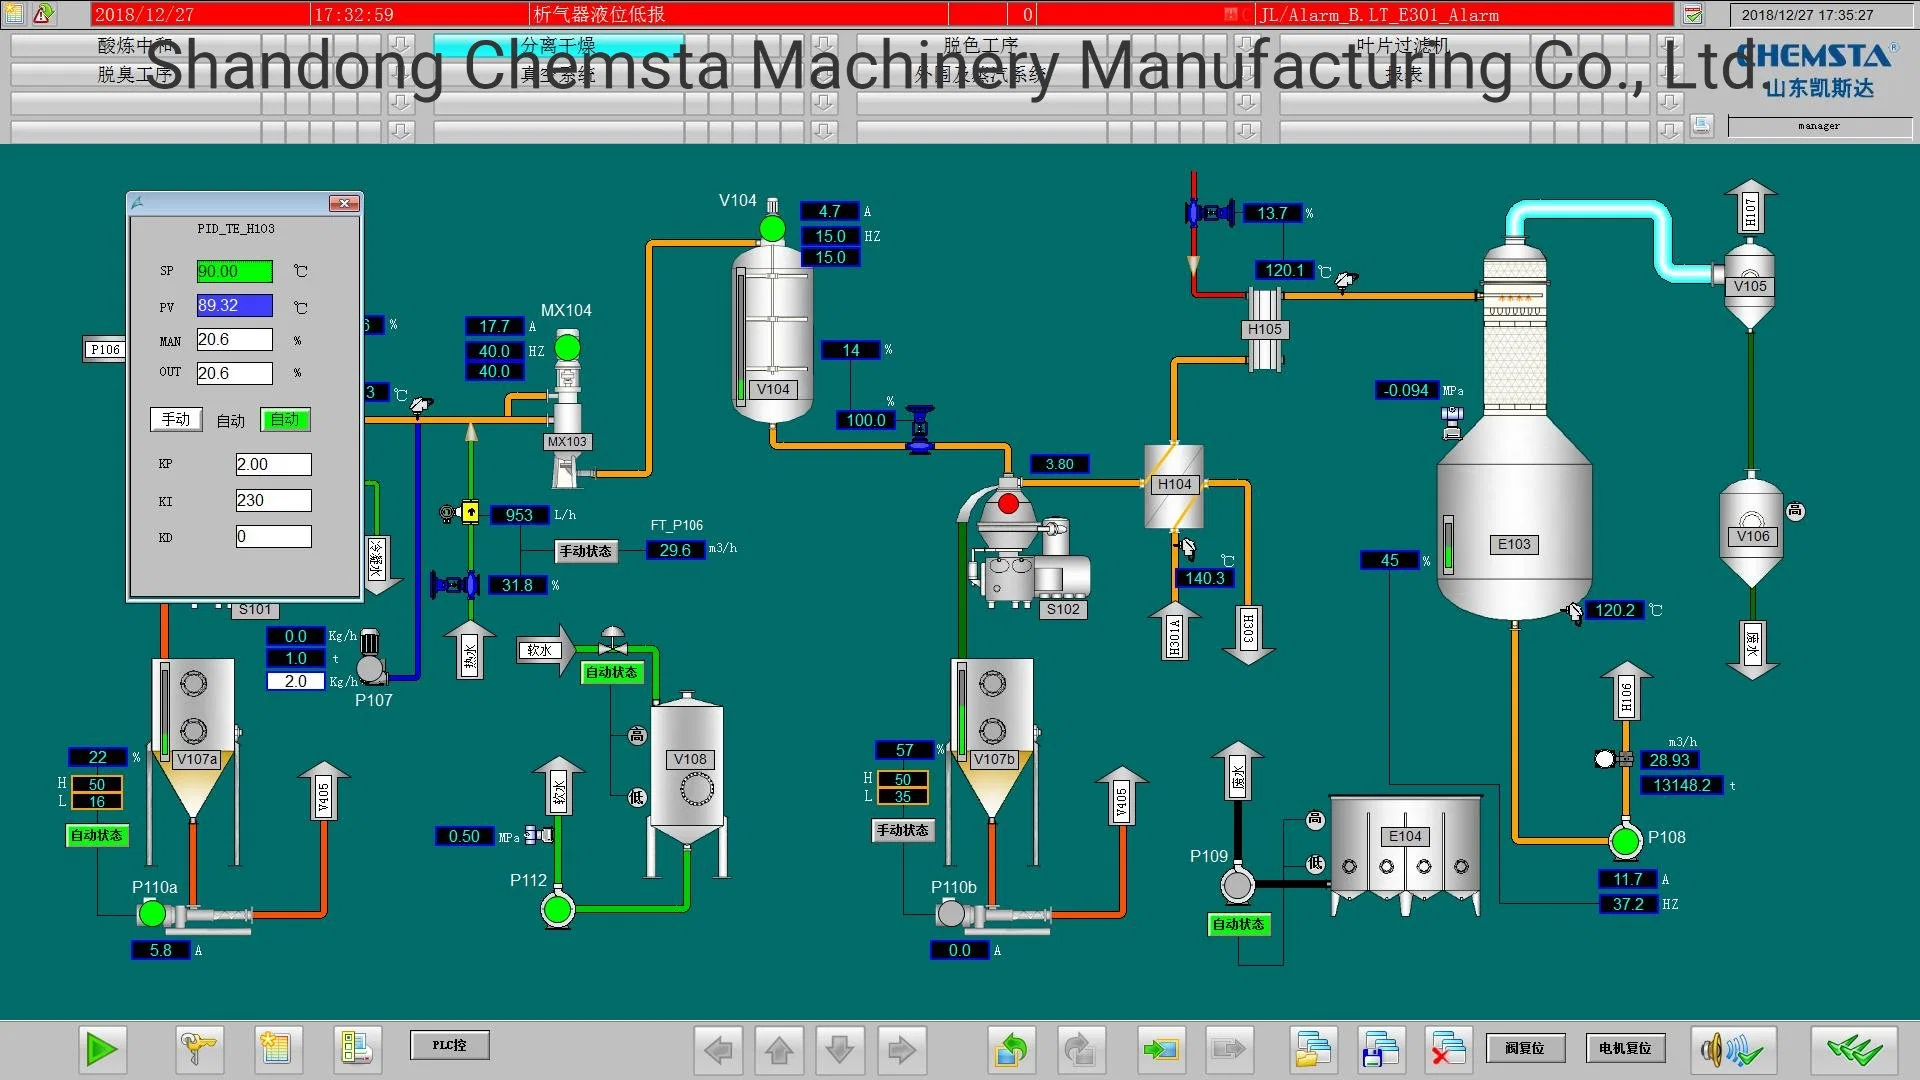Expand the dropdown arrow beside 真空系统 tab
Screen dimensions: 1920x1080
coord(824,74)
